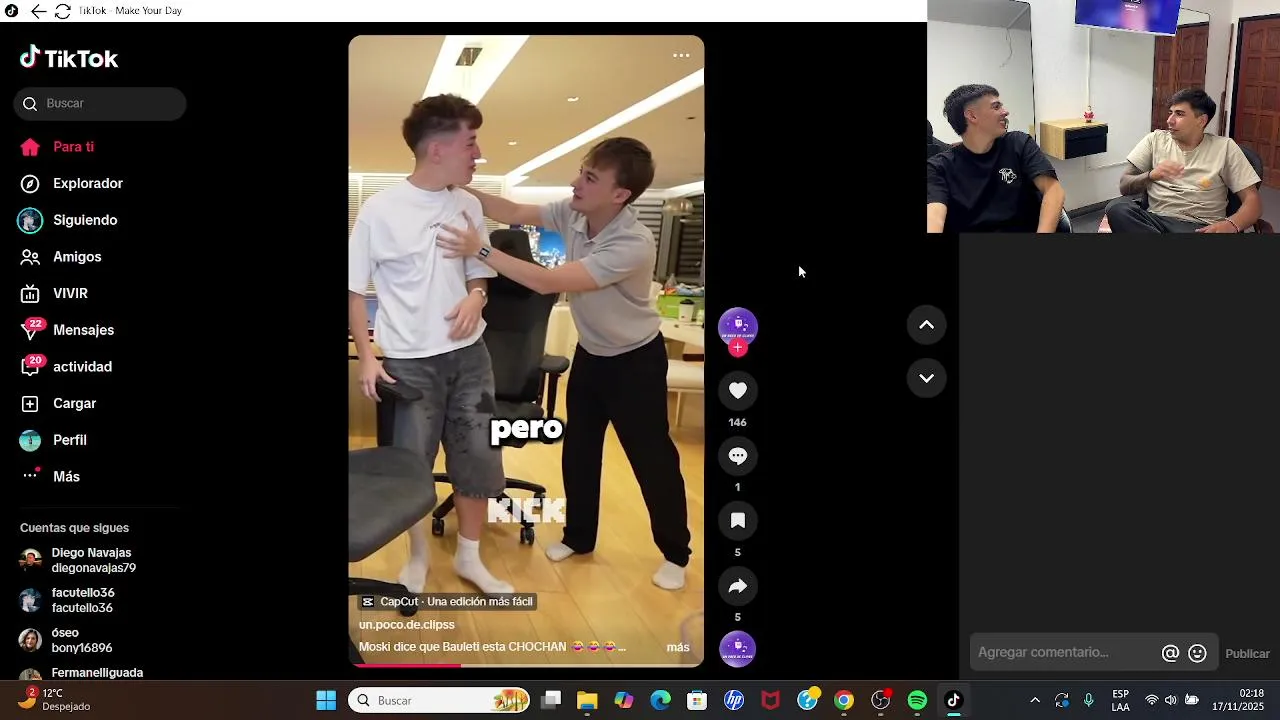Open Mensajes with 22 notifications
The width and height of the screenshot is (1280, 720).
[66, 330]
